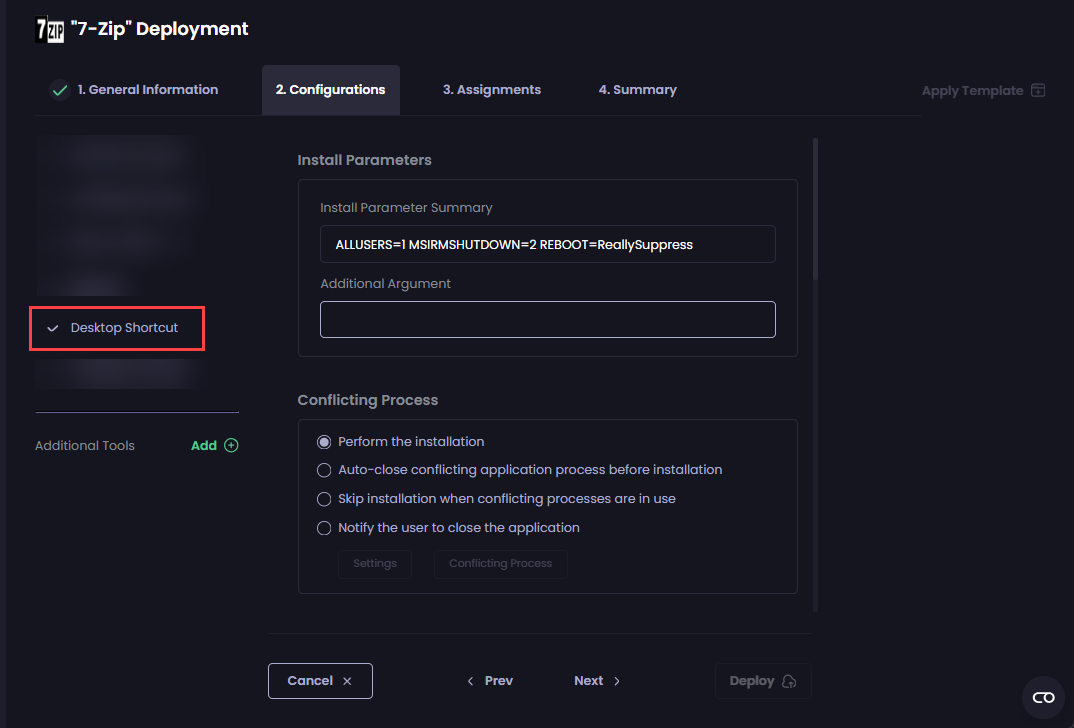The width and height of the screenshot is (1074, 728).
Task: Click the X icon inside the Cancel button
Action: coord(347,680)
